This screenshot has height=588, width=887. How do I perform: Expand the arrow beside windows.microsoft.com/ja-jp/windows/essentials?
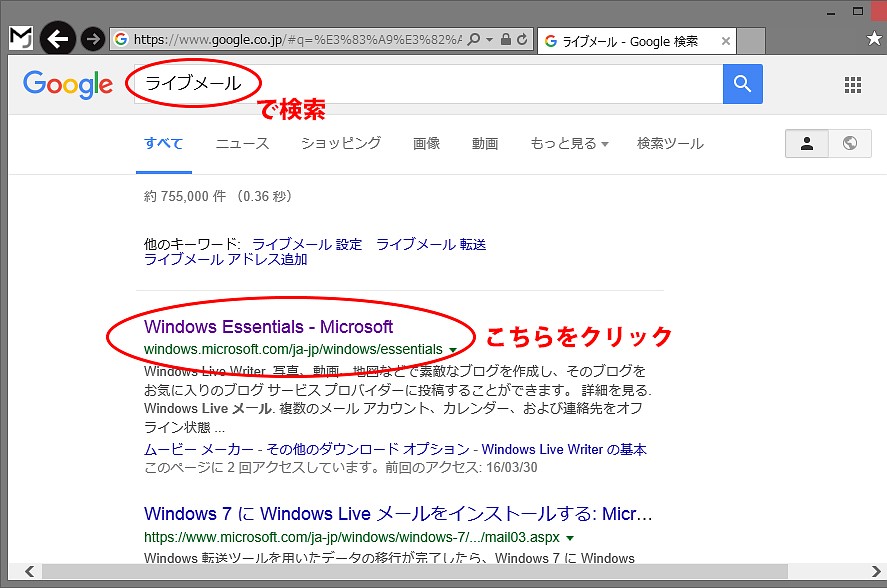click(x=453, y=350)
